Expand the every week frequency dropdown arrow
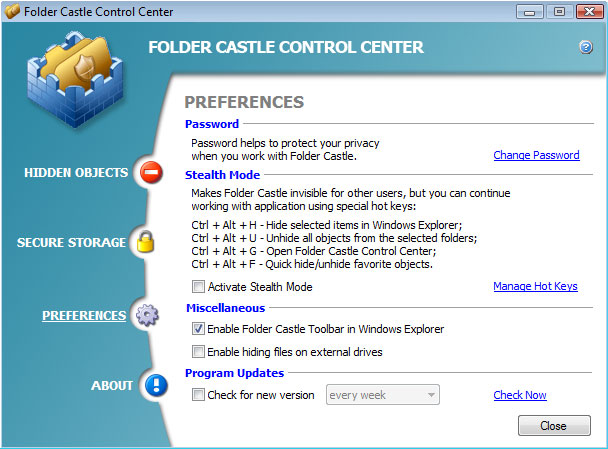Image resolution: width=608 pixels, height=449 pixels. [x=431, y=395]
